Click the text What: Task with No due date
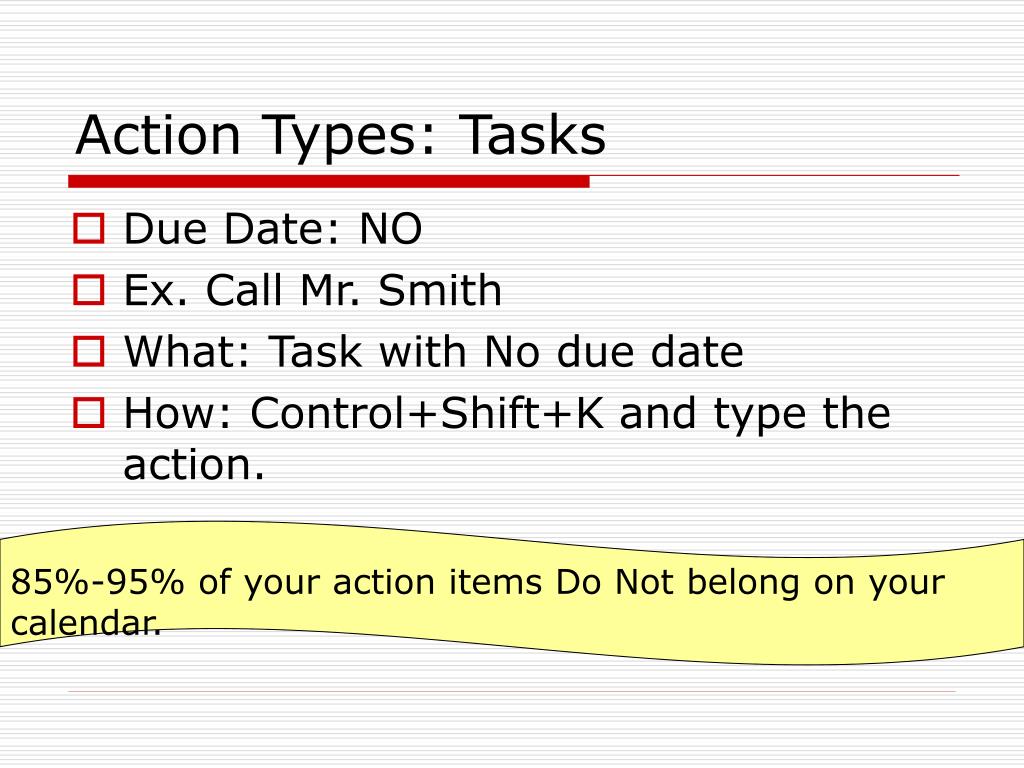Viewport: 1024px width, 768px height. (434, 351)
